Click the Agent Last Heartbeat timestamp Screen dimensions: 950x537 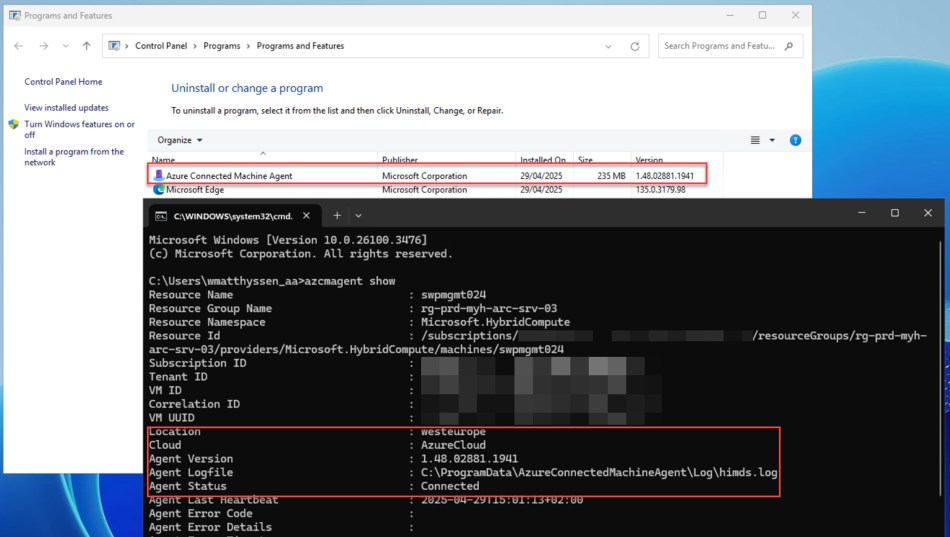pos(502,500)
